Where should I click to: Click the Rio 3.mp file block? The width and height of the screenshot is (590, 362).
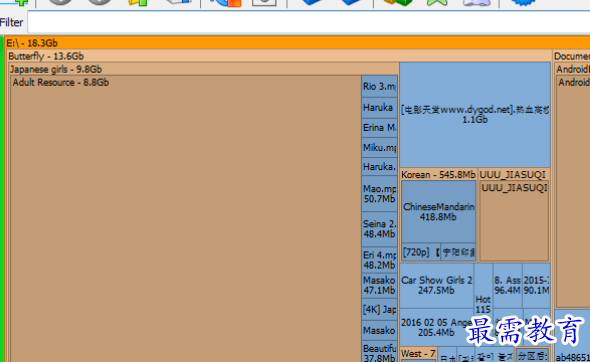(379, 86)
